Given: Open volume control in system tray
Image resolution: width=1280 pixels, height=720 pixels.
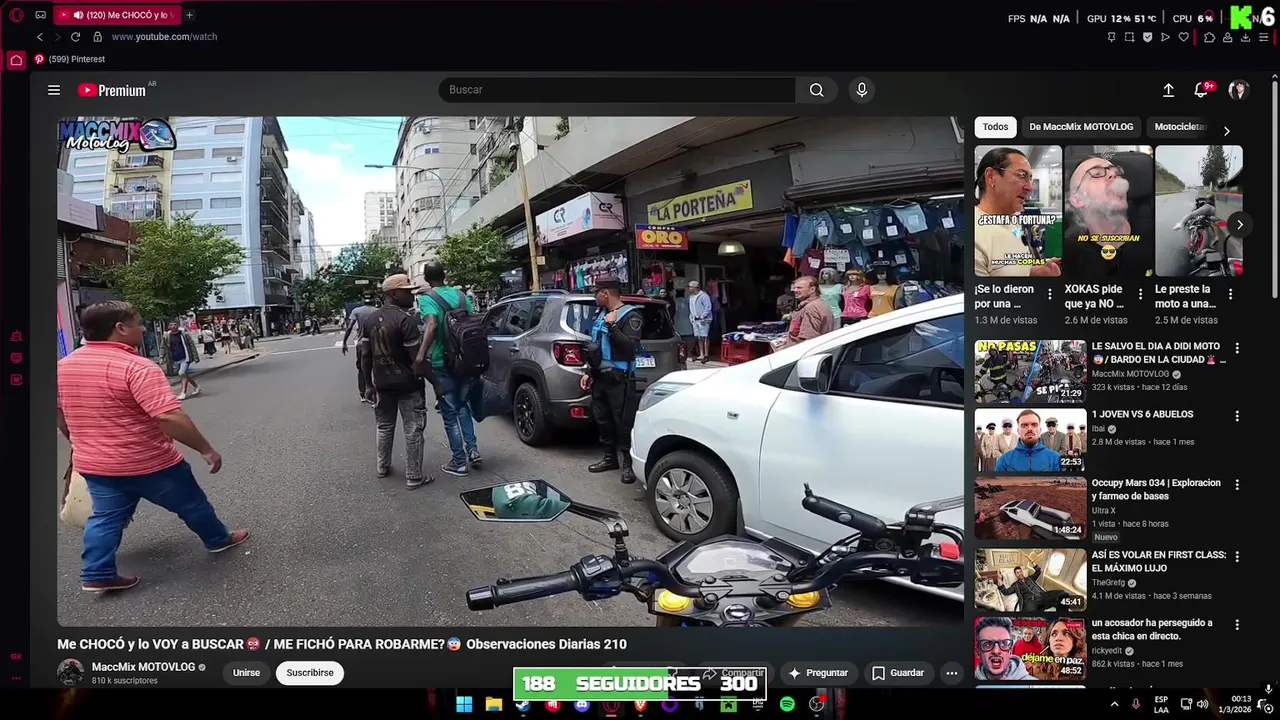Looking at the screenshot, I should coord(1205,704).
